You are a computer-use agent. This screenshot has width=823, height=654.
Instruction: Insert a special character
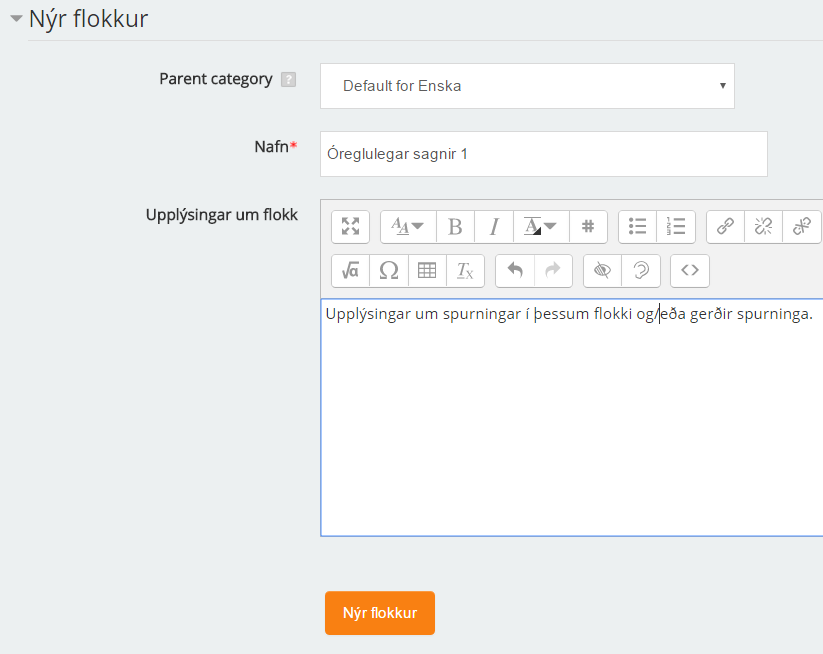389,270
